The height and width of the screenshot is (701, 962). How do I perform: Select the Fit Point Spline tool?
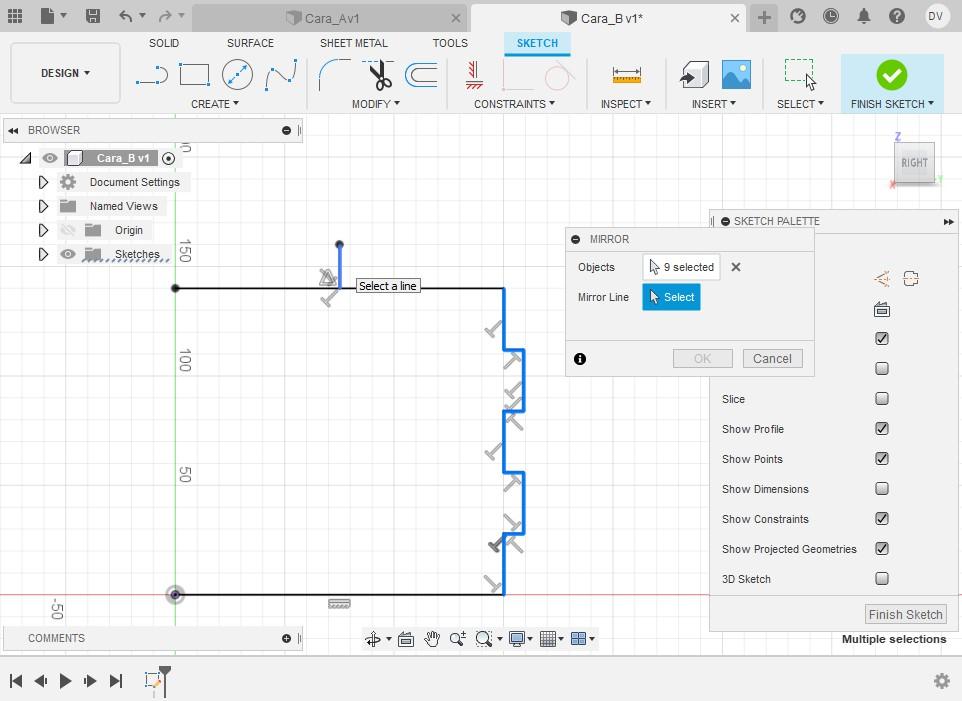tap(281, 75)
